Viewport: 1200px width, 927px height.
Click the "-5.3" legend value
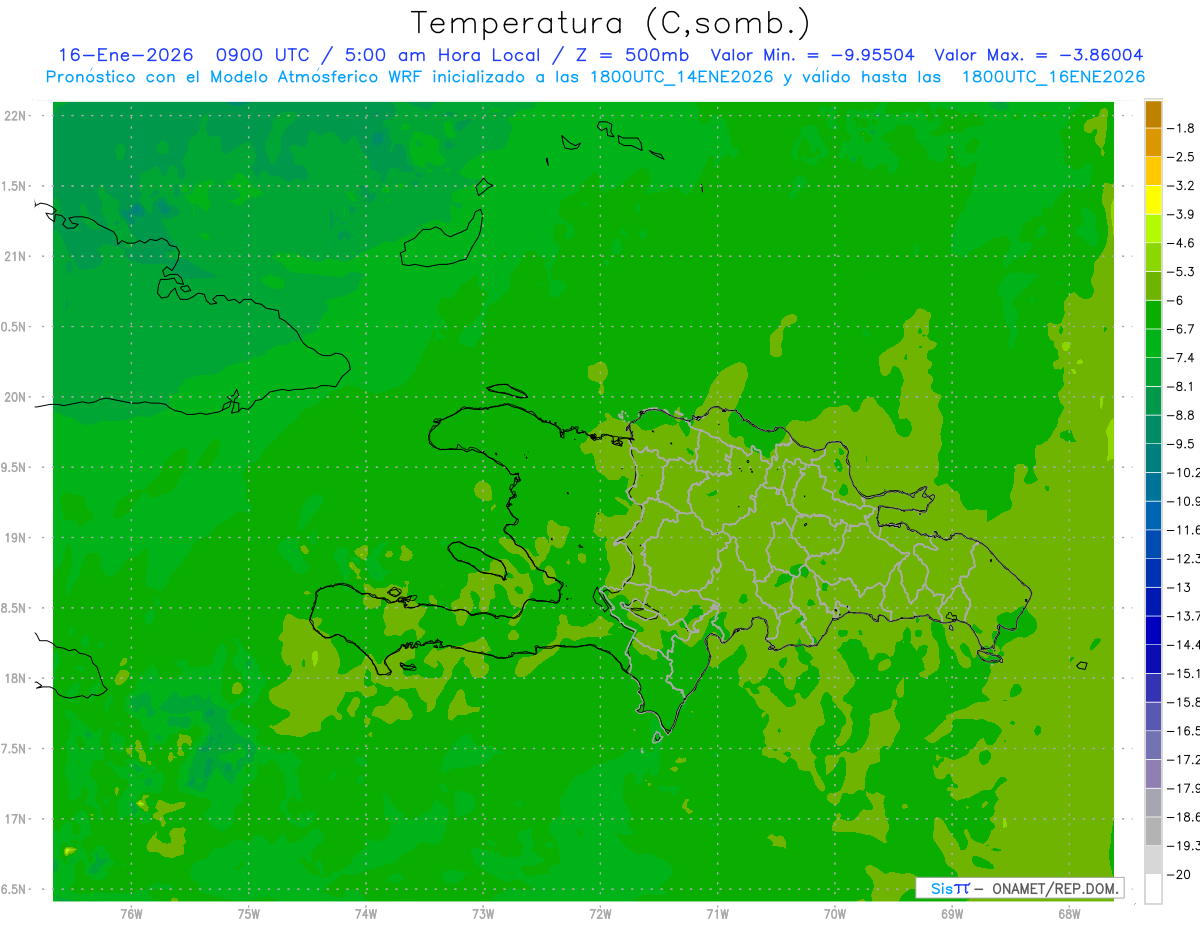tap(1182, 272)
